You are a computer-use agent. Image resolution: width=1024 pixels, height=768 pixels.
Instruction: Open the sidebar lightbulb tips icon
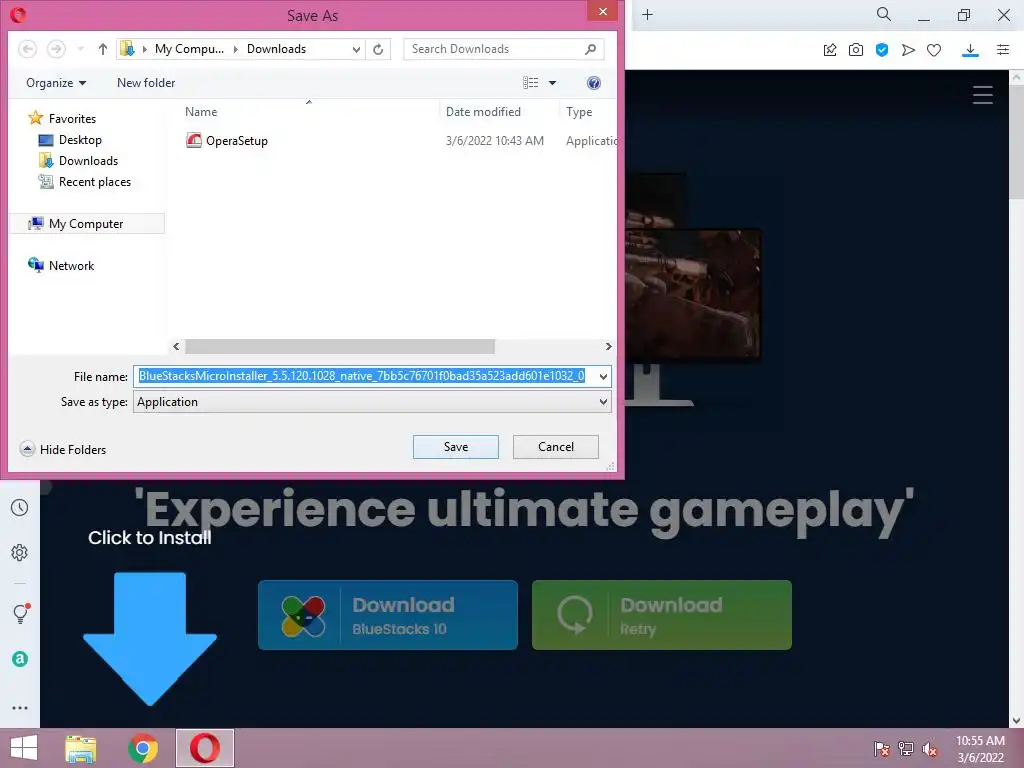click(20, 613)
